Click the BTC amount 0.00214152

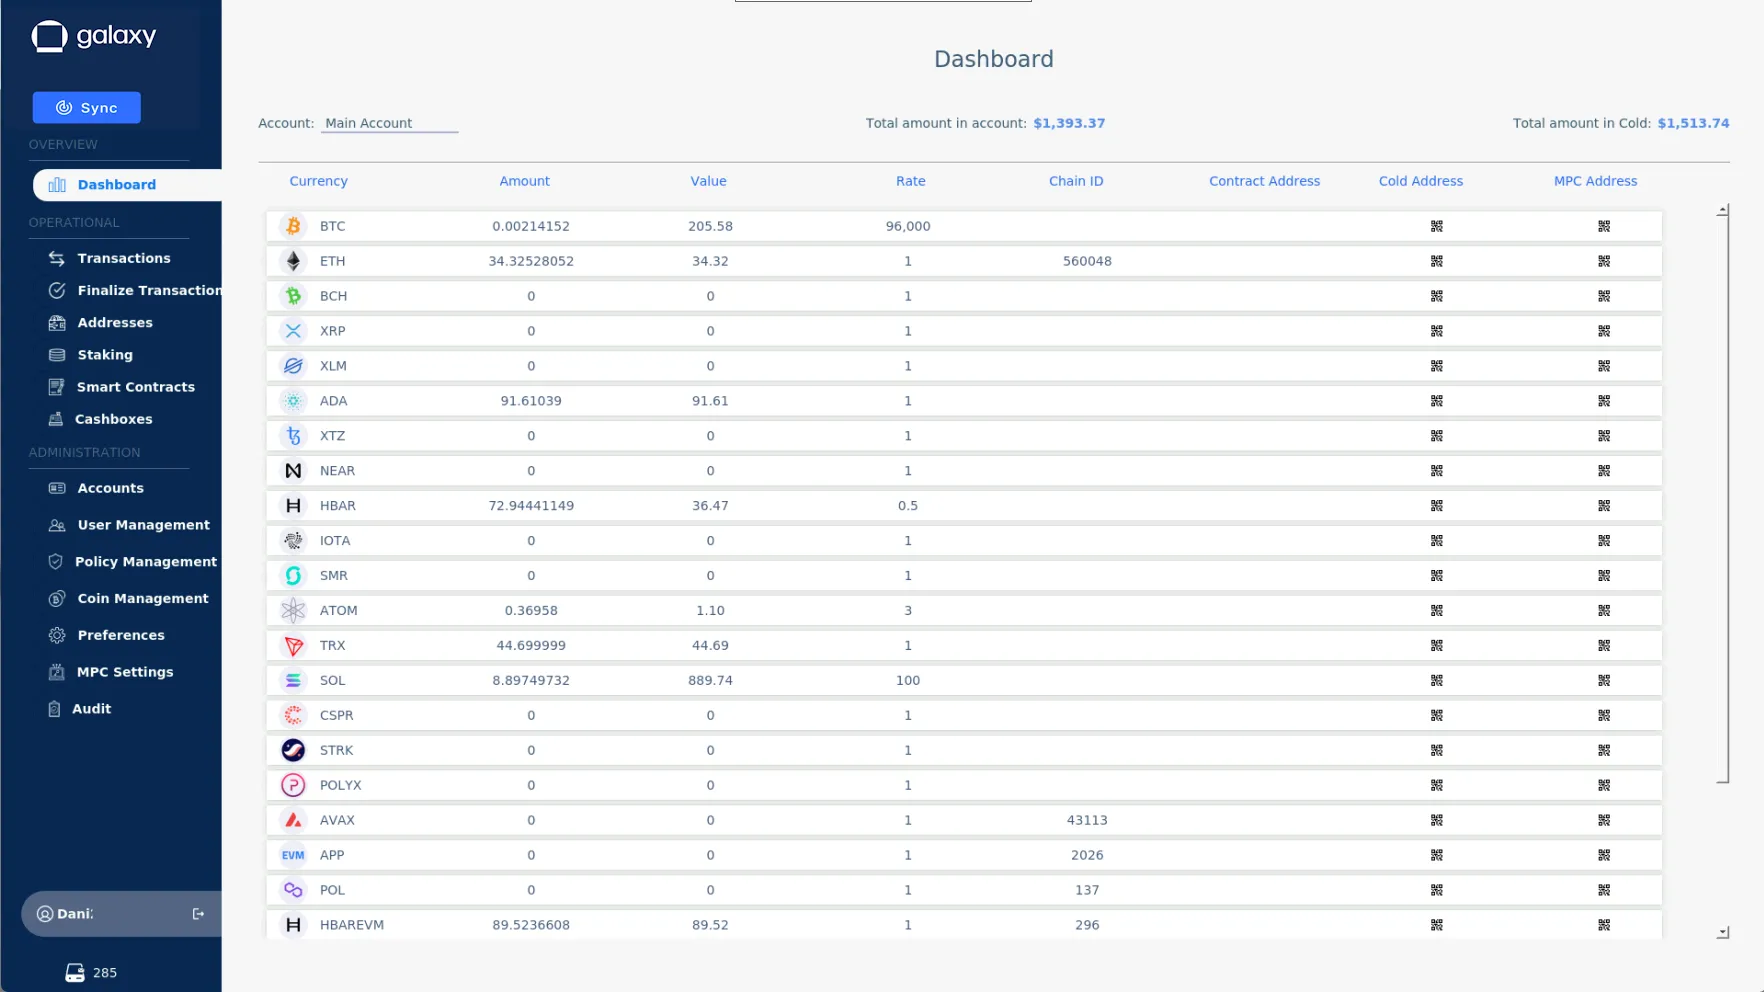click(531, 226)
